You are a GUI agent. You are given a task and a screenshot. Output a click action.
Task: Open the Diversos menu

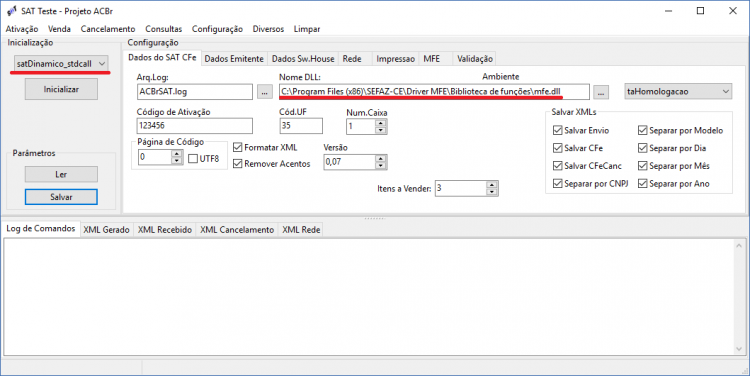tap(268, 29)
